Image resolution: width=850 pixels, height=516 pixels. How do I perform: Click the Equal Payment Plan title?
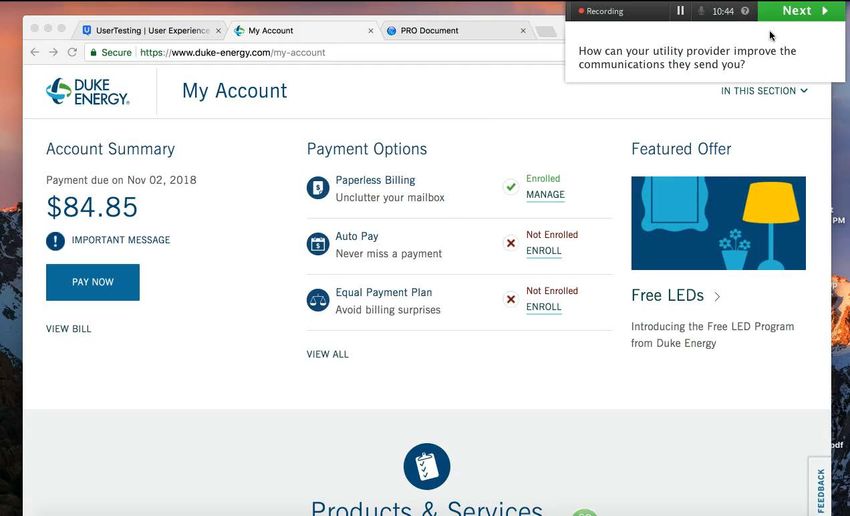tap(384, 293)
